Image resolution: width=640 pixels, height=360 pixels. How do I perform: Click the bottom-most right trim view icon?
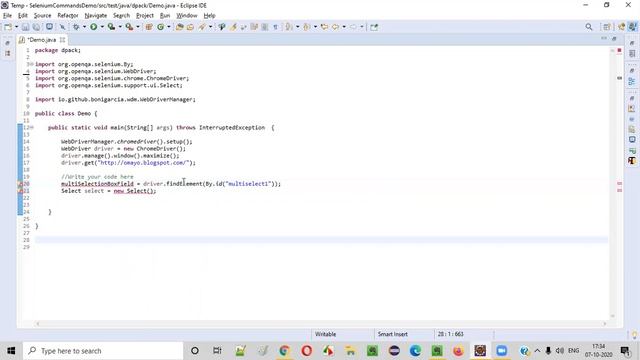[632, 160]
